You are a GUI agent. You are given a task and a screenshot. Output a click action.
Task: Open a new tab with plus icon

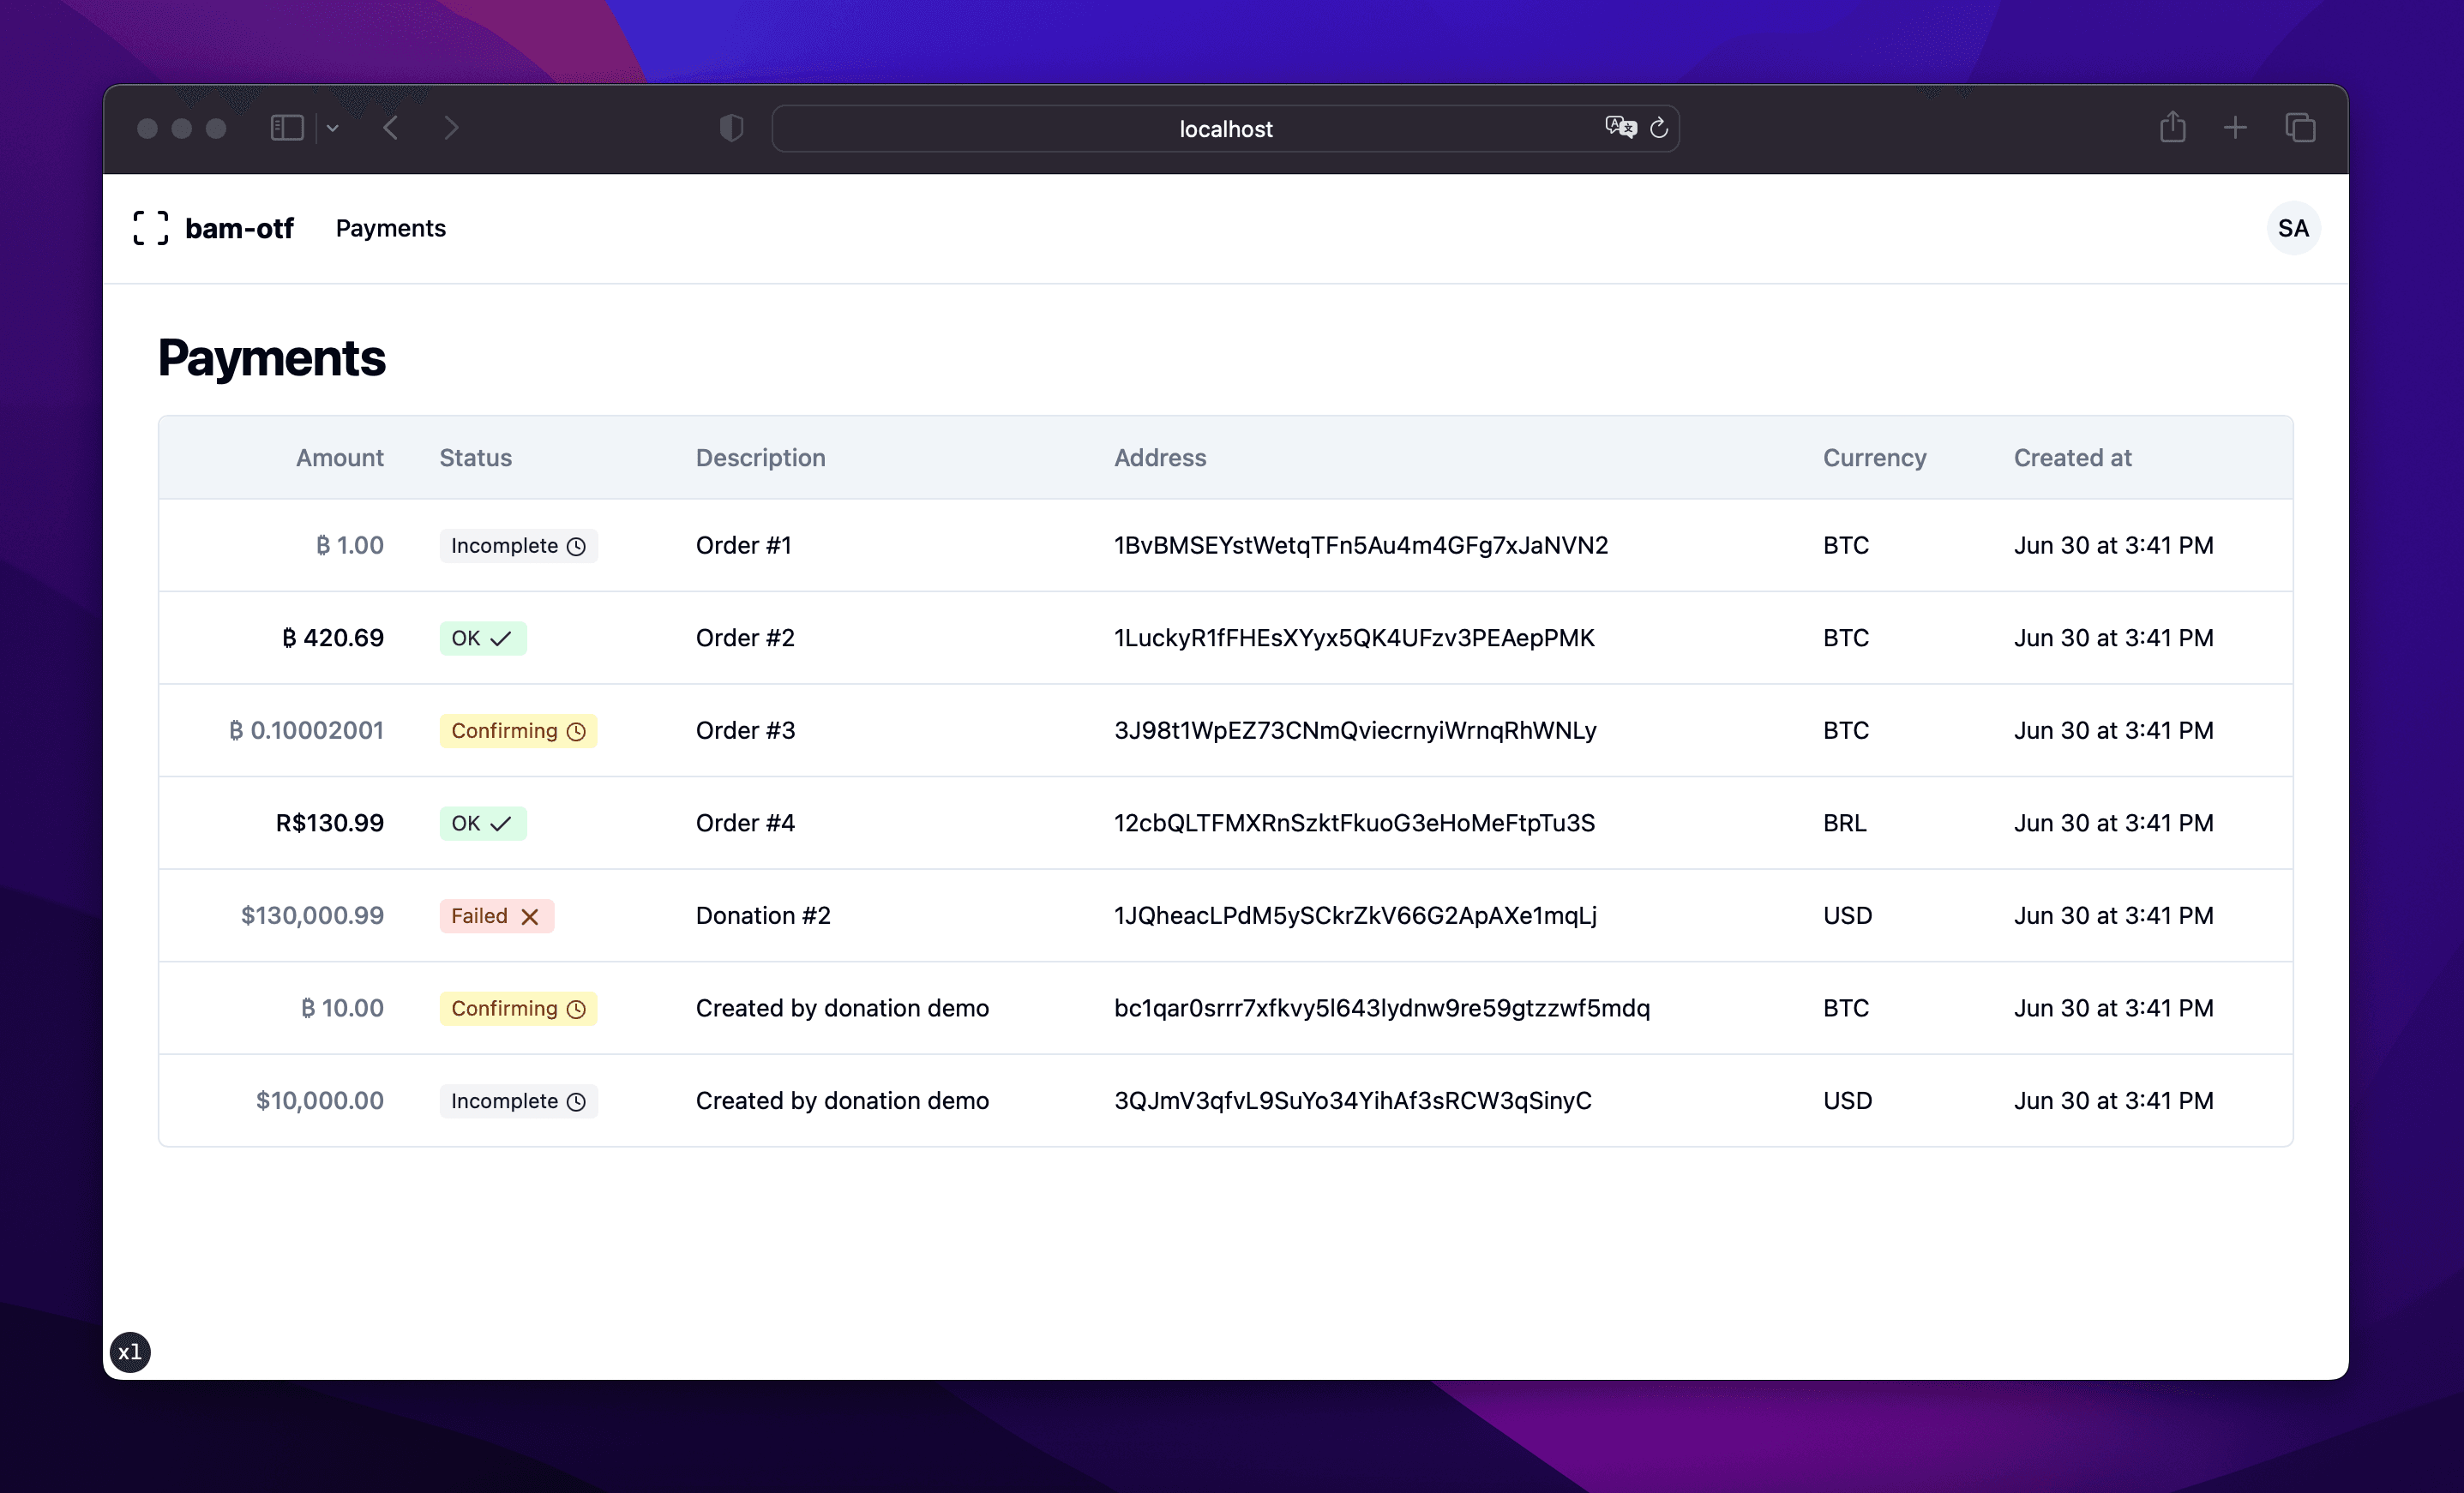click(x=2235, y=128)
